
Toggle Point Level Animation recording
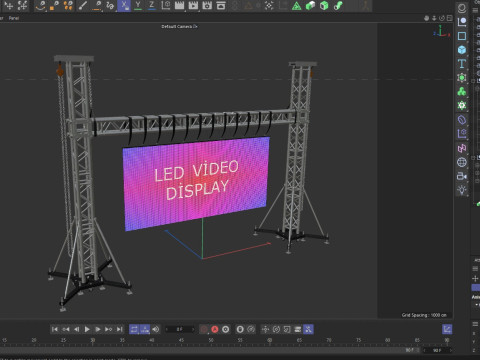tap(308, 329)
